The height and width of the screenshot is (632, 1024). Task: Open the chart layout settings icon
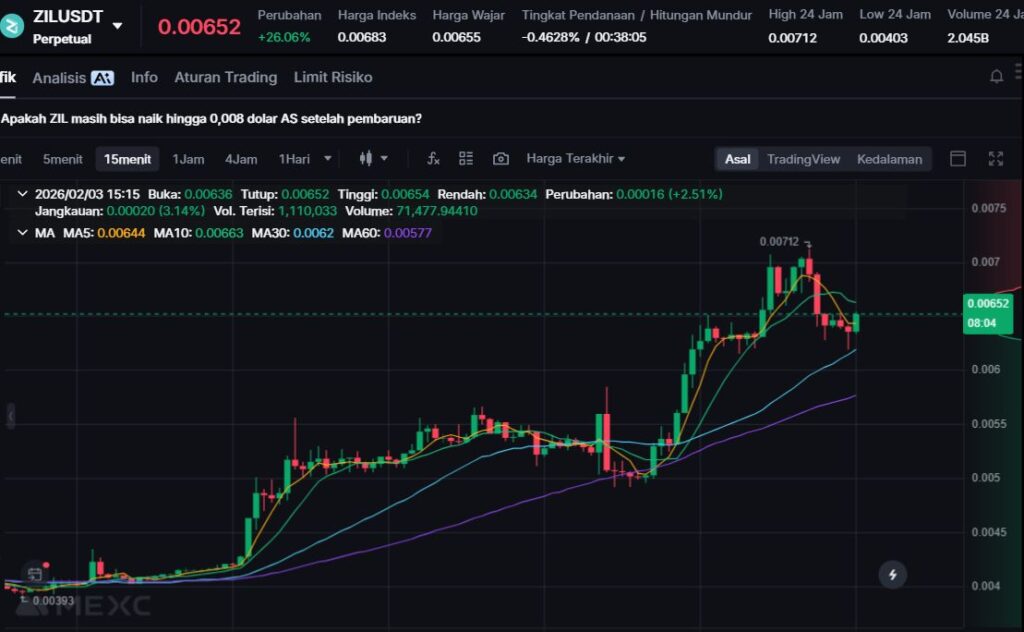[x=466, y=159]
